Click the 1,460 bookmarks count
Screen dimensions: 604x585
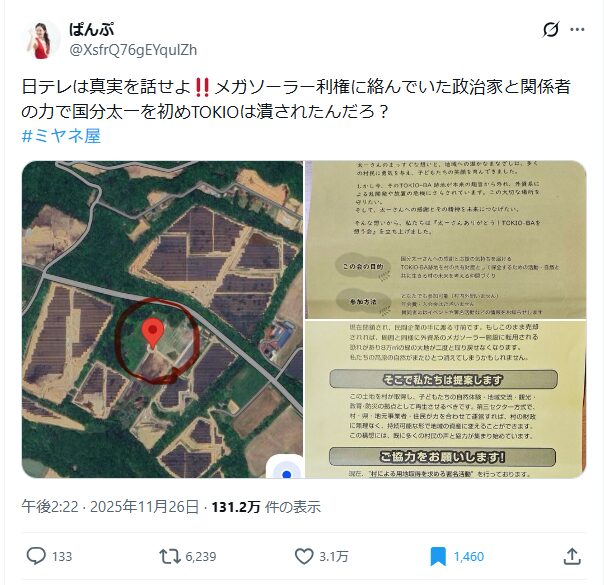tap(468, 557)
